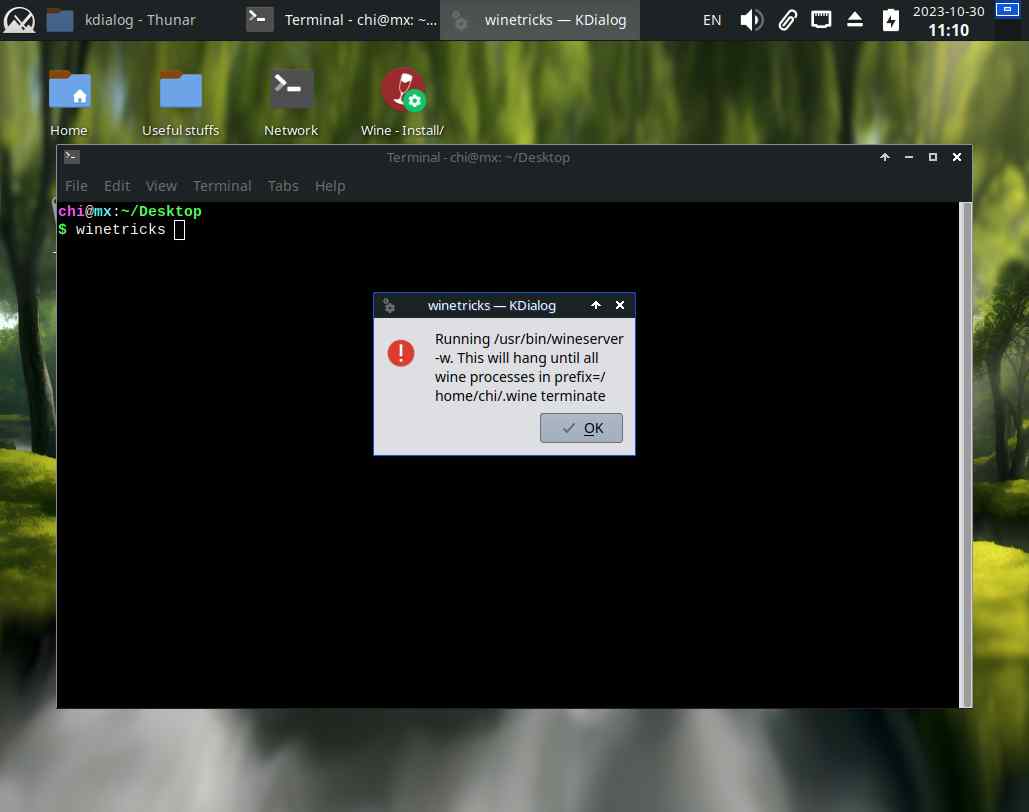The width and height of the screenshot is (1029, 812).
Task: Click the eject removable media tray icon
Action: click(854, 20)
